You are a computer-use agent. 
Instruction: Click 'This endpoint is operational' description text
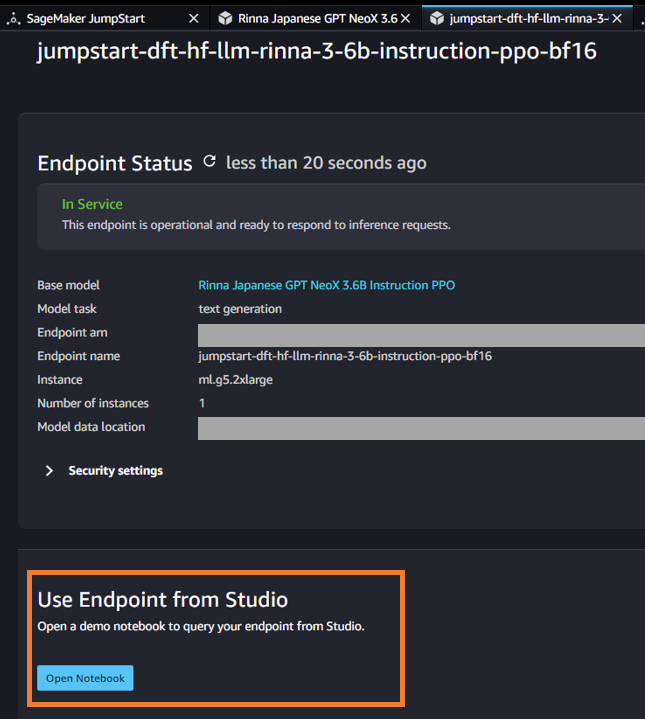pos(256,225)
